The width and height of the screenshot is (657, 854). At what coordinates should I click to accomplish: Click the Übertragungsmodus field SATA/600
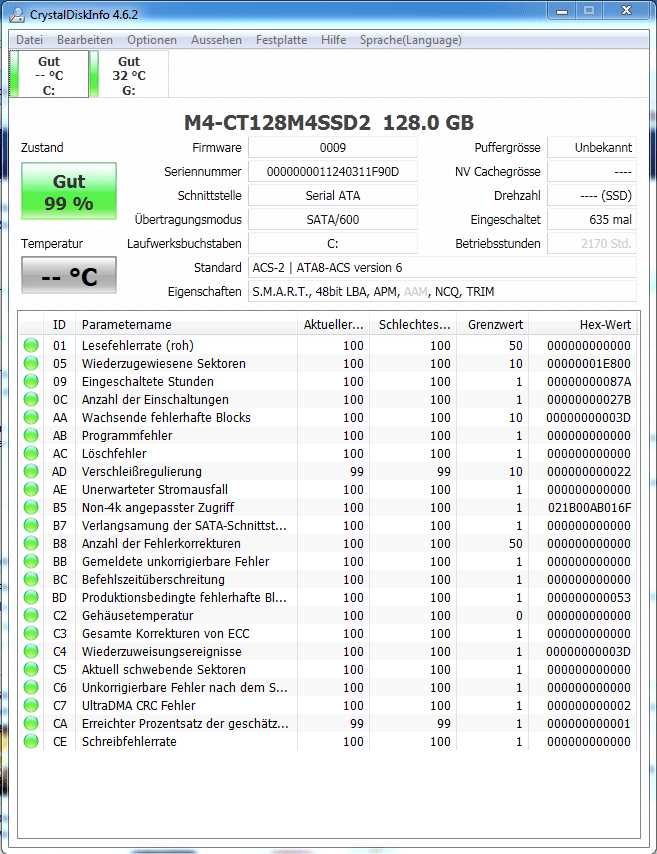click(x=333, y=219)
